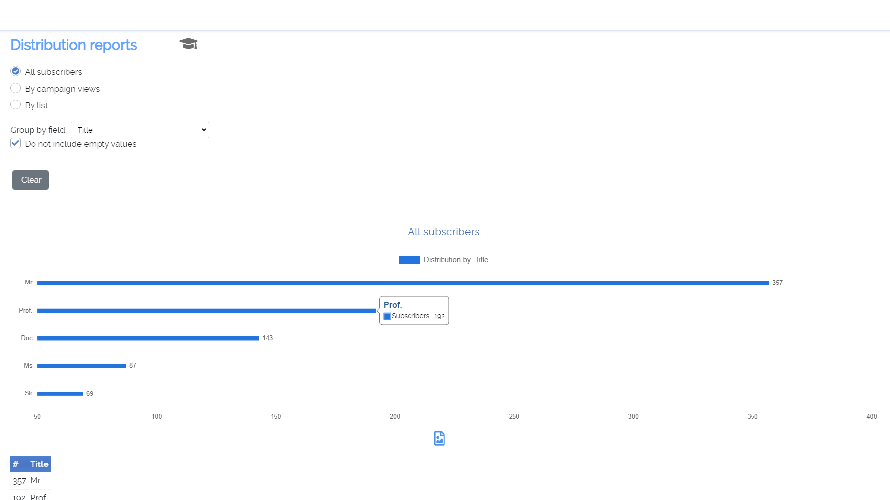
Task: Select the All subscribers radio button
Action: [15, 72]
